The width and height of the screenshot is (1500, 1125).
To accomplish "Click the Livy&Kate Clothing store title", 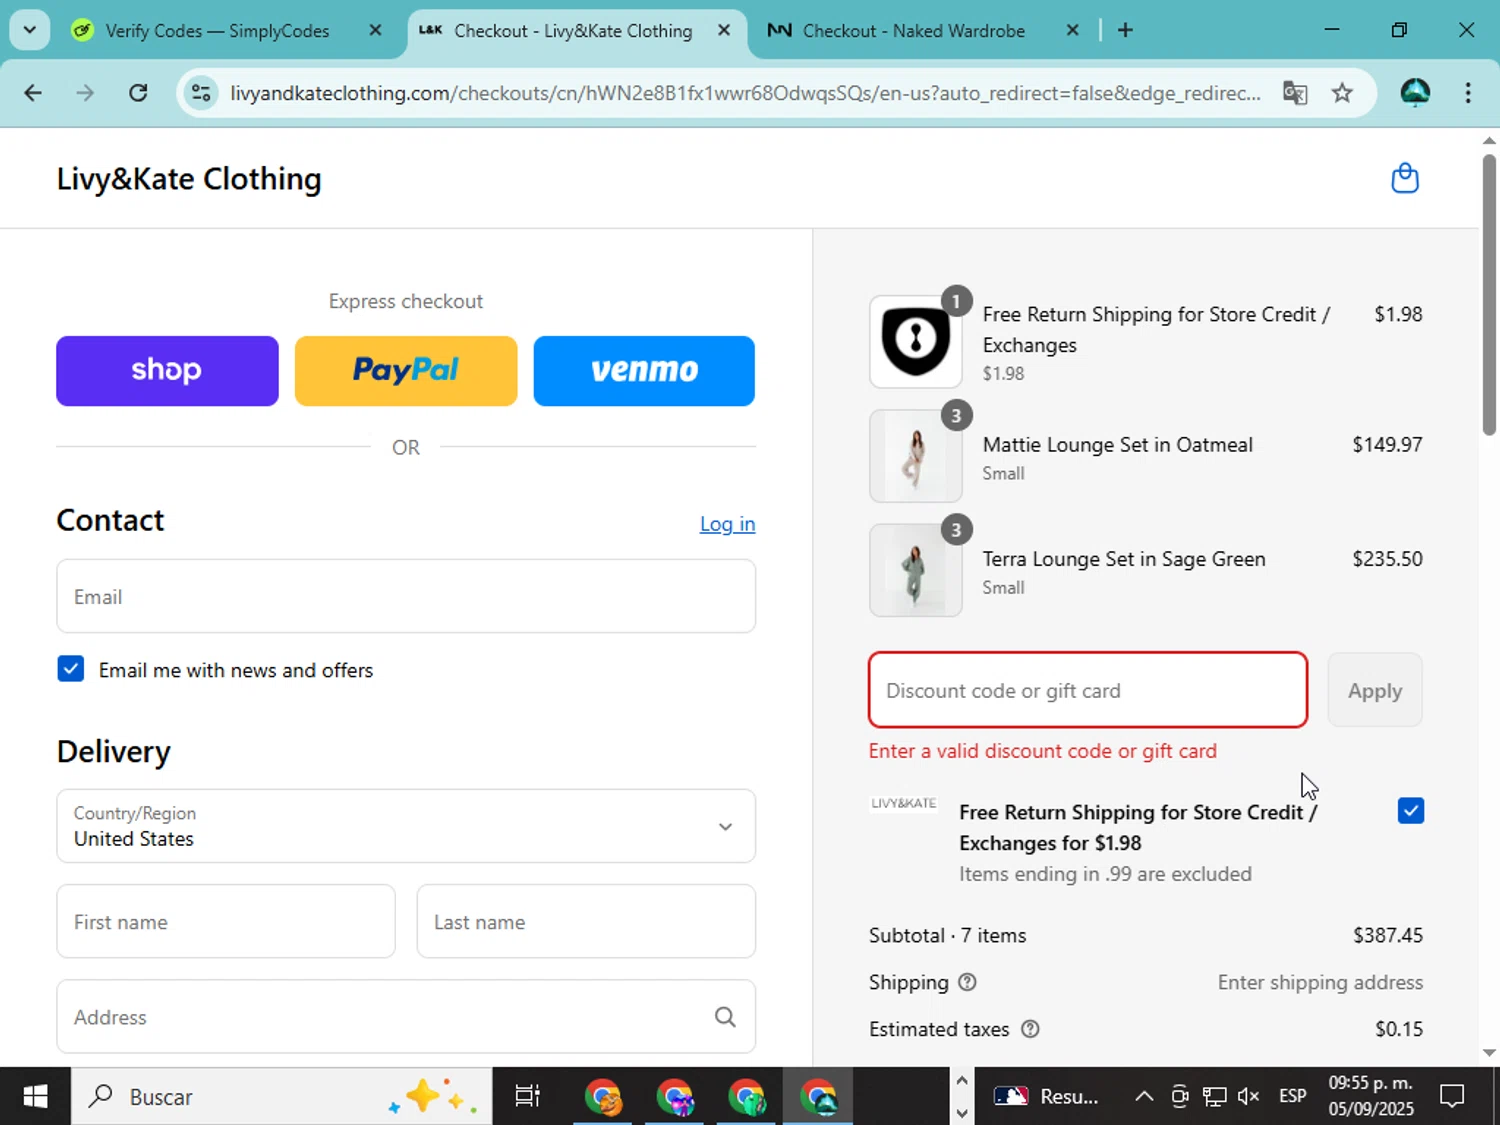I will point(189,179).
